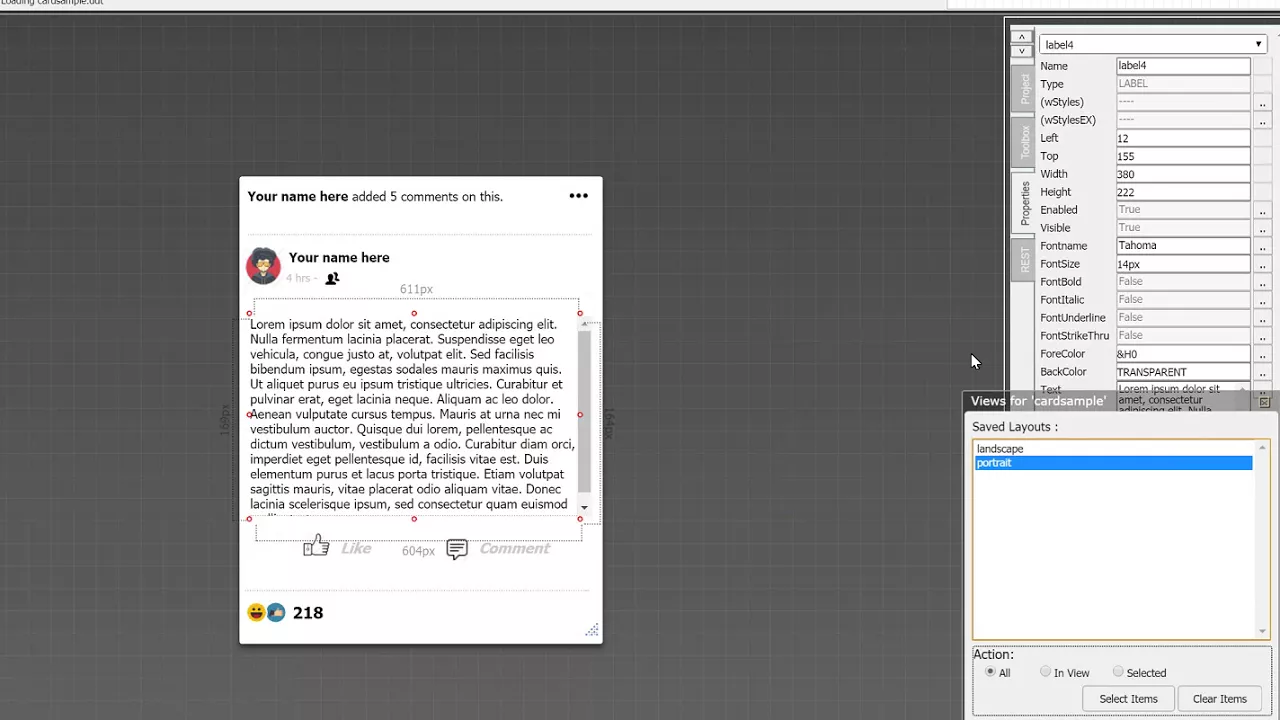The height and width of the screenshot is (720, 1280).
Task: Click the Comment label text
Action: pos(514,548)
